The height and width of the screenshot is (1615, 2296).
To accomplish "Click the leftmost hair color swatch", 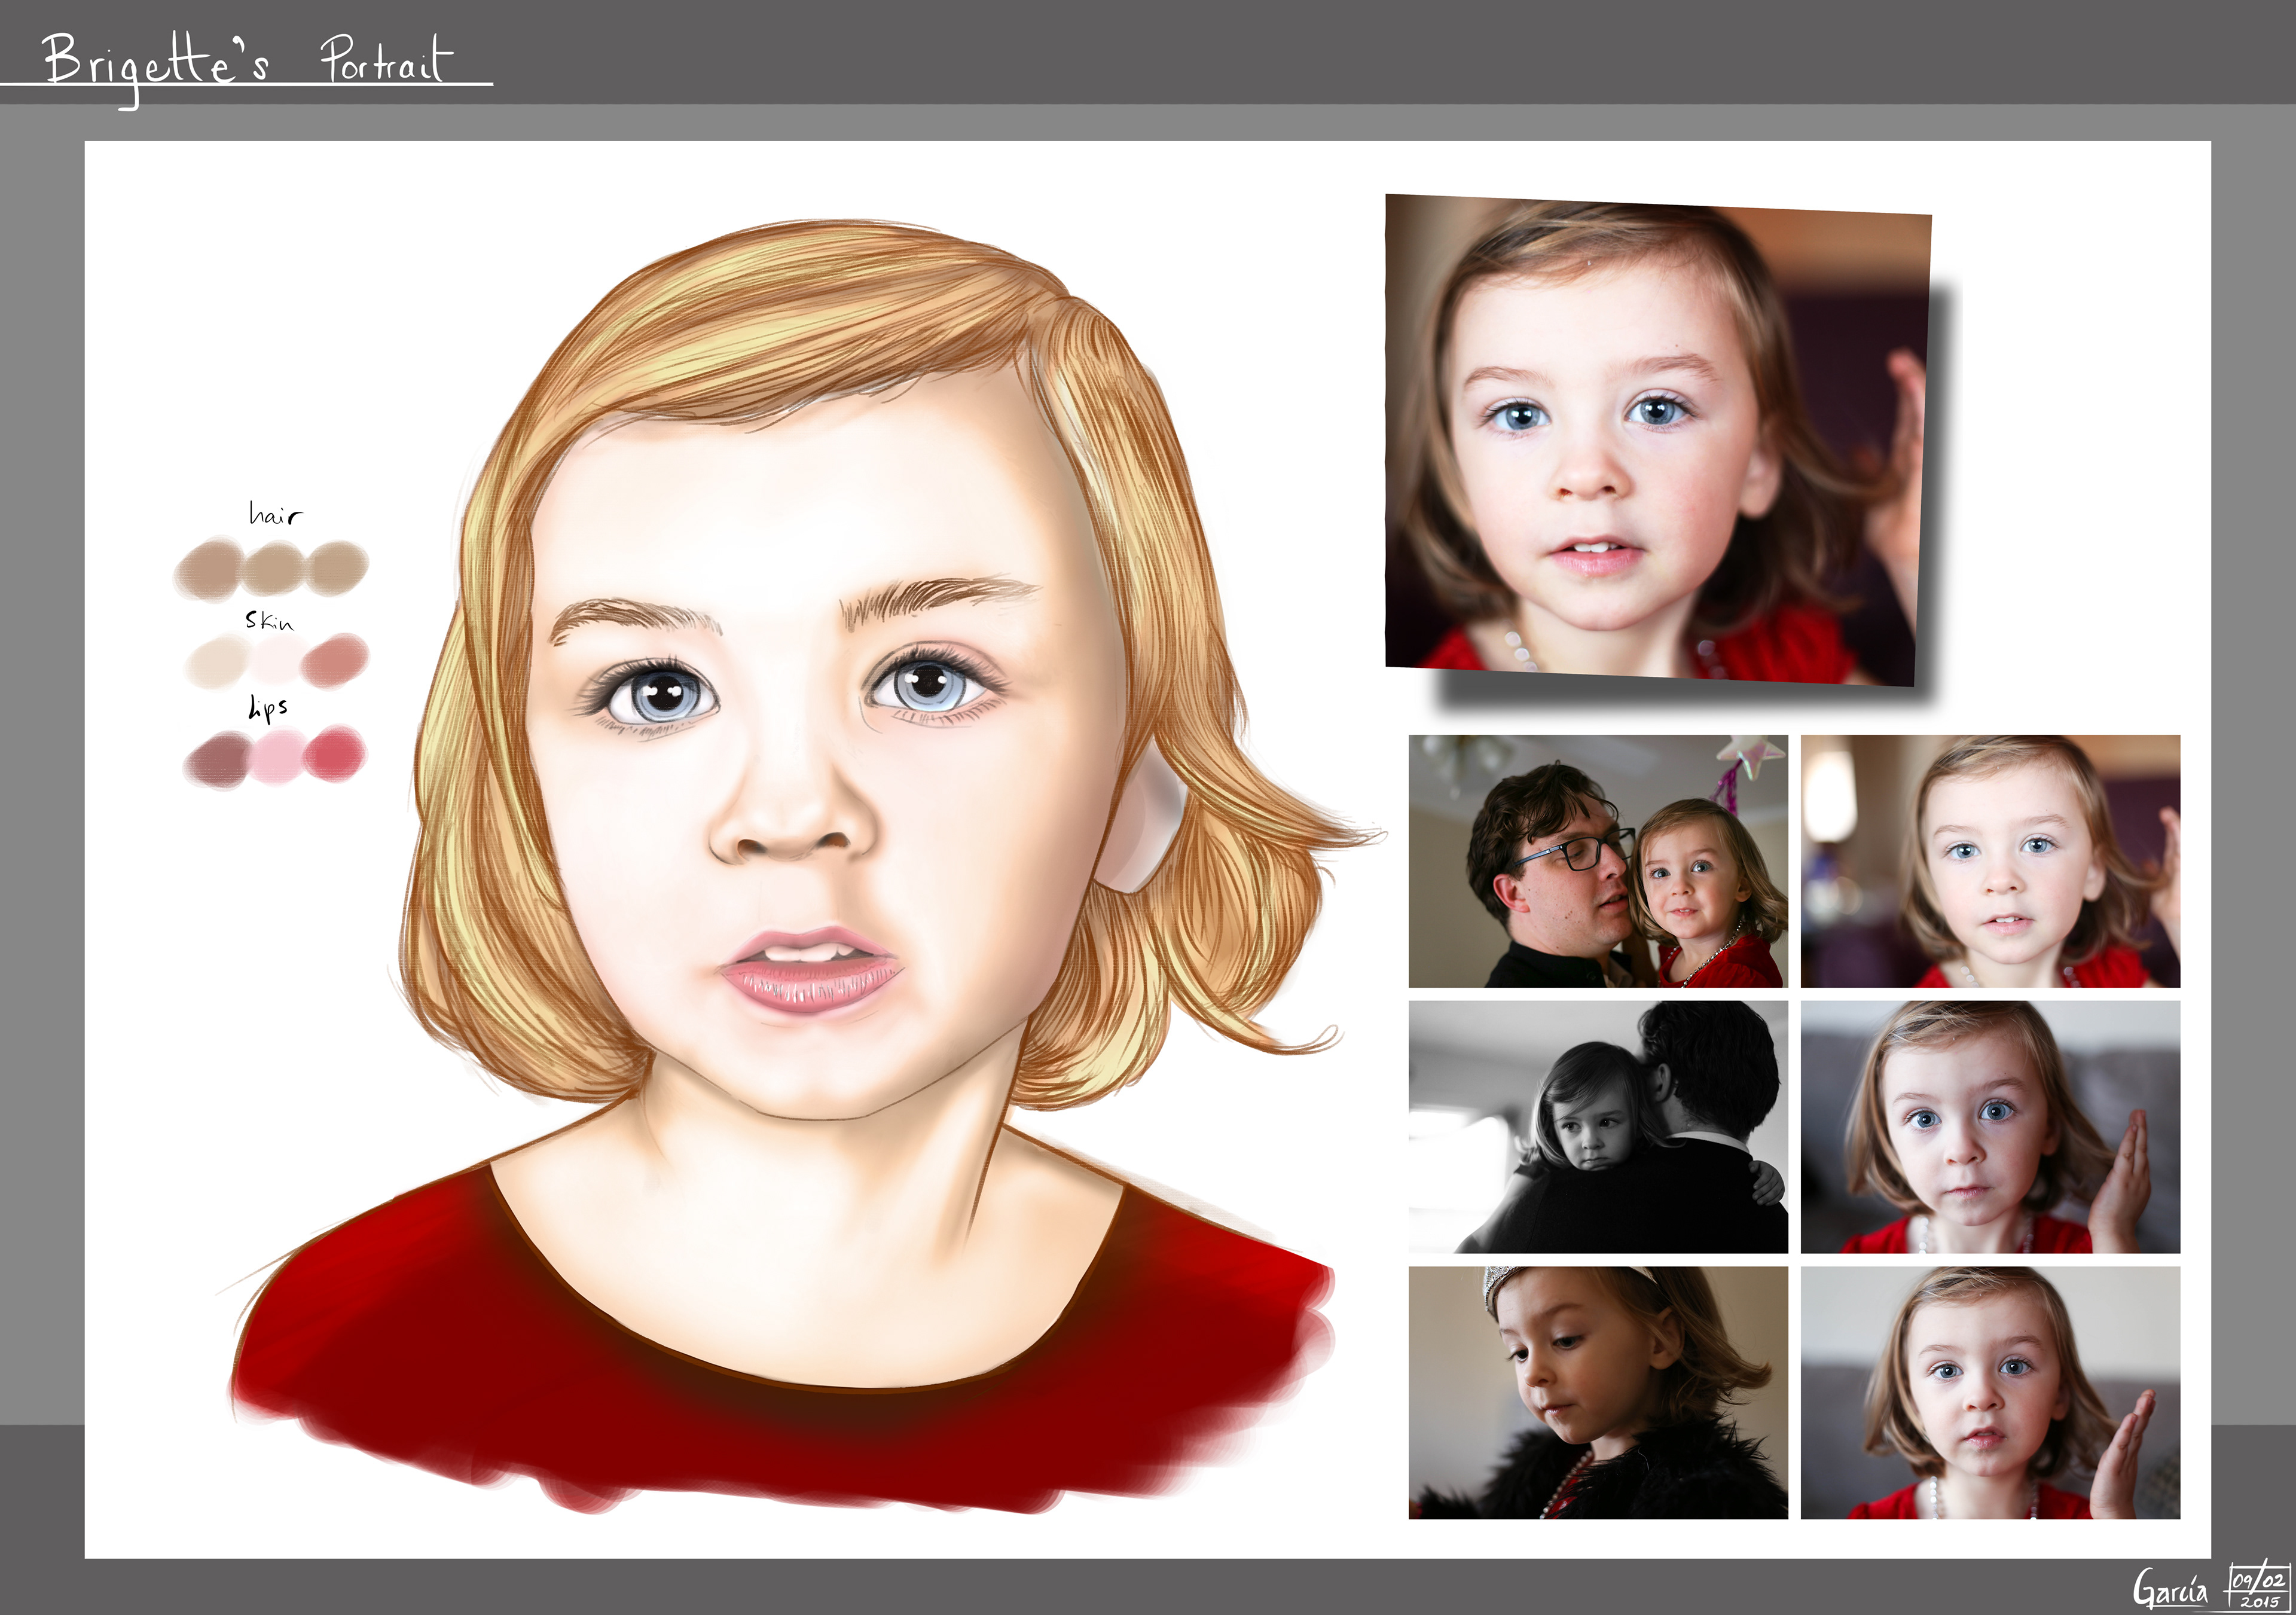I will pos(210,569).
